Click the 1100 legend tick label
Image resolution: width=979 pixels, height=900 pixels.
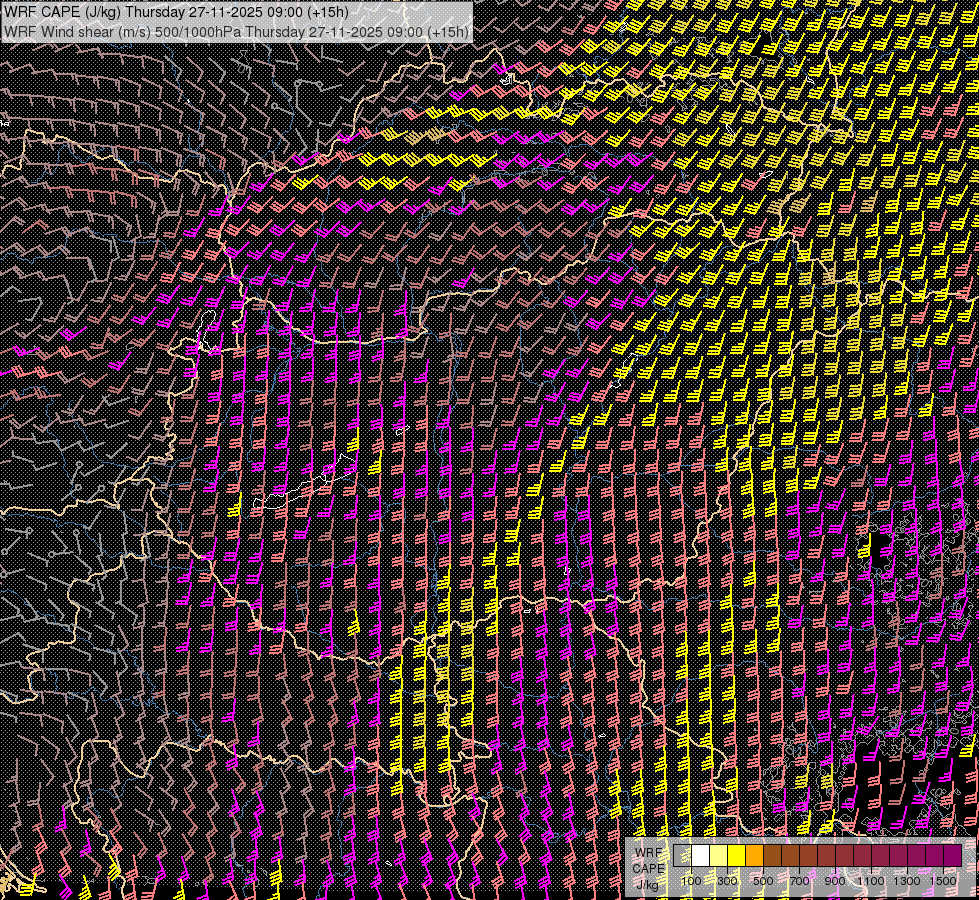pyautogui.click(x=870, y=881)
